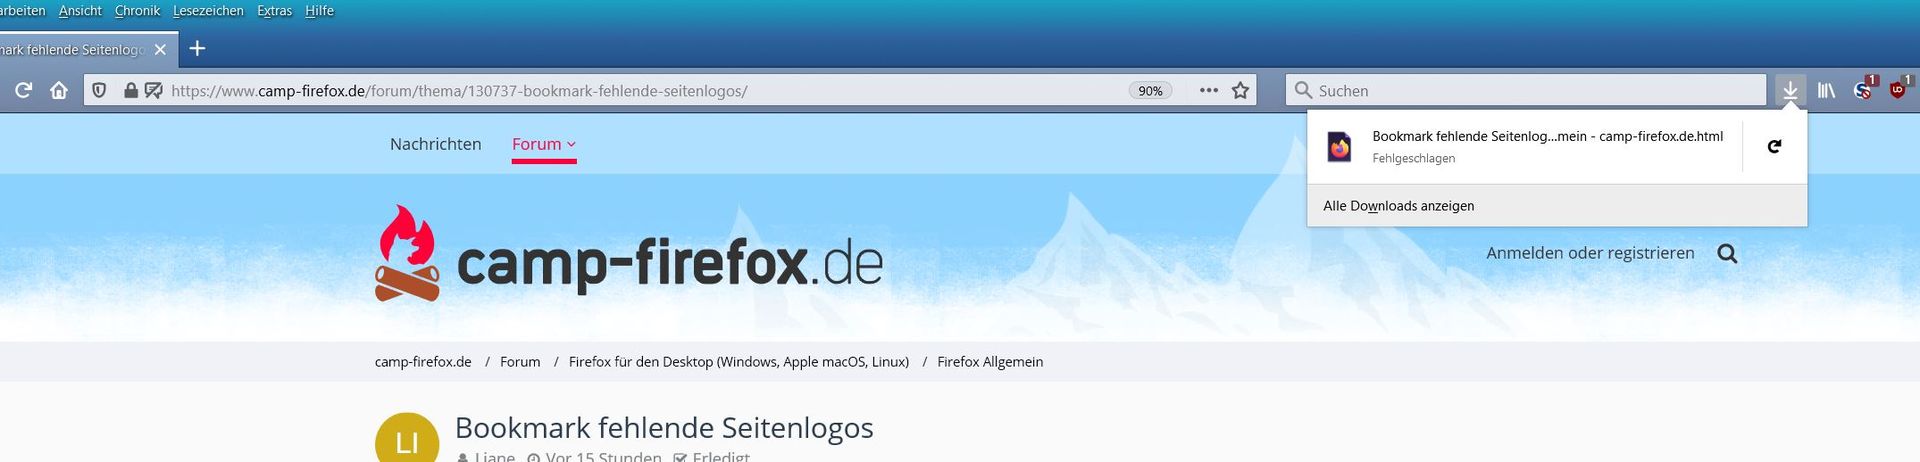Viewport: 1920px width, 462px height.
Task: Click Alle Downloads anzeigen
Action: tap(1398, 205)
